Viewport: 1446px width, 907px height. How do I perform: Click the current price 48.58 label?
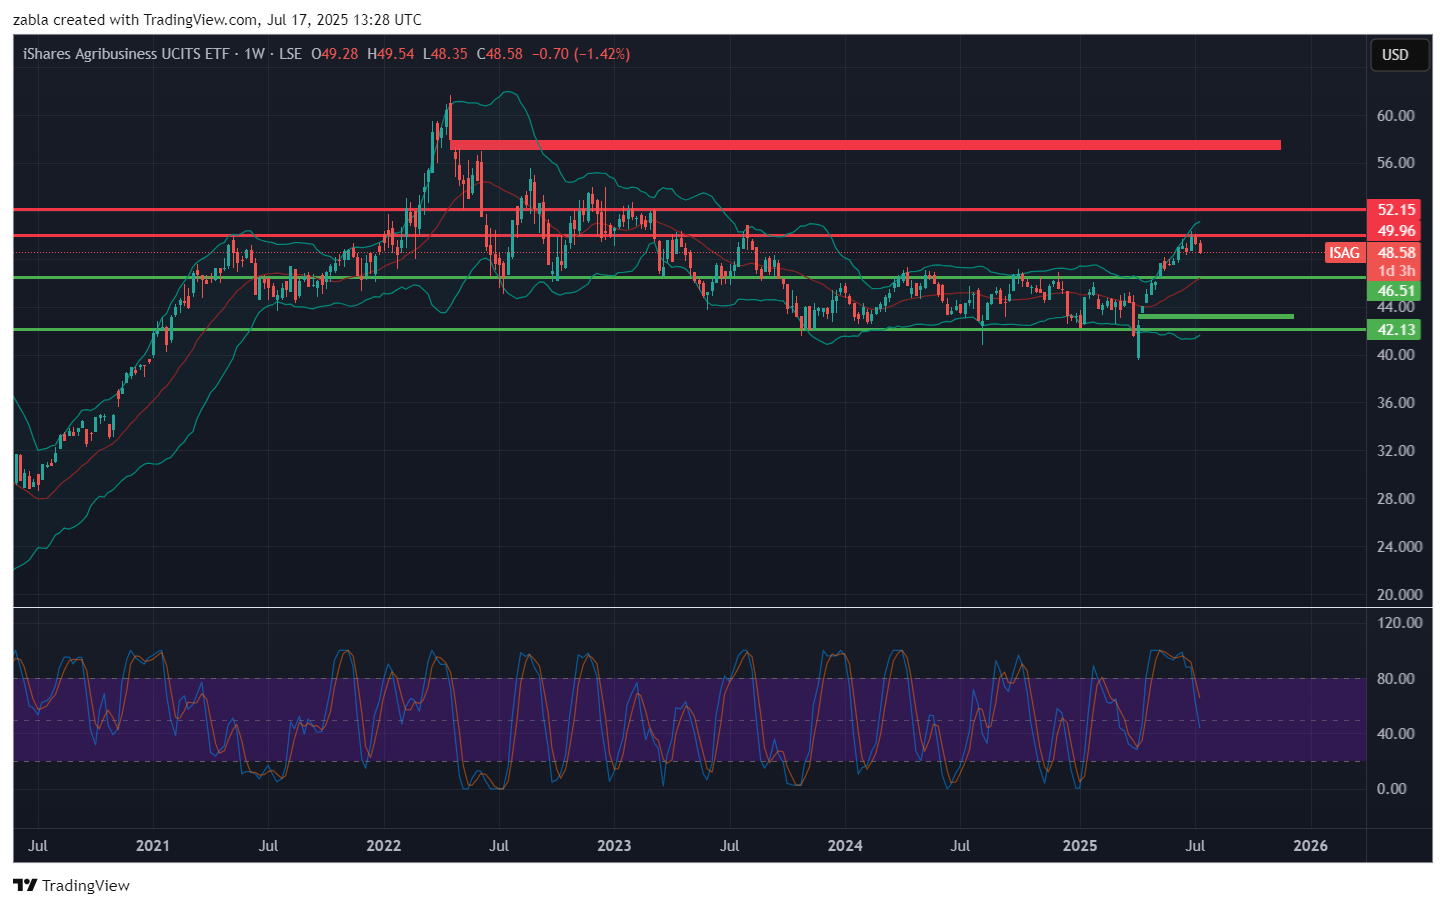[x=1396, y=253]
